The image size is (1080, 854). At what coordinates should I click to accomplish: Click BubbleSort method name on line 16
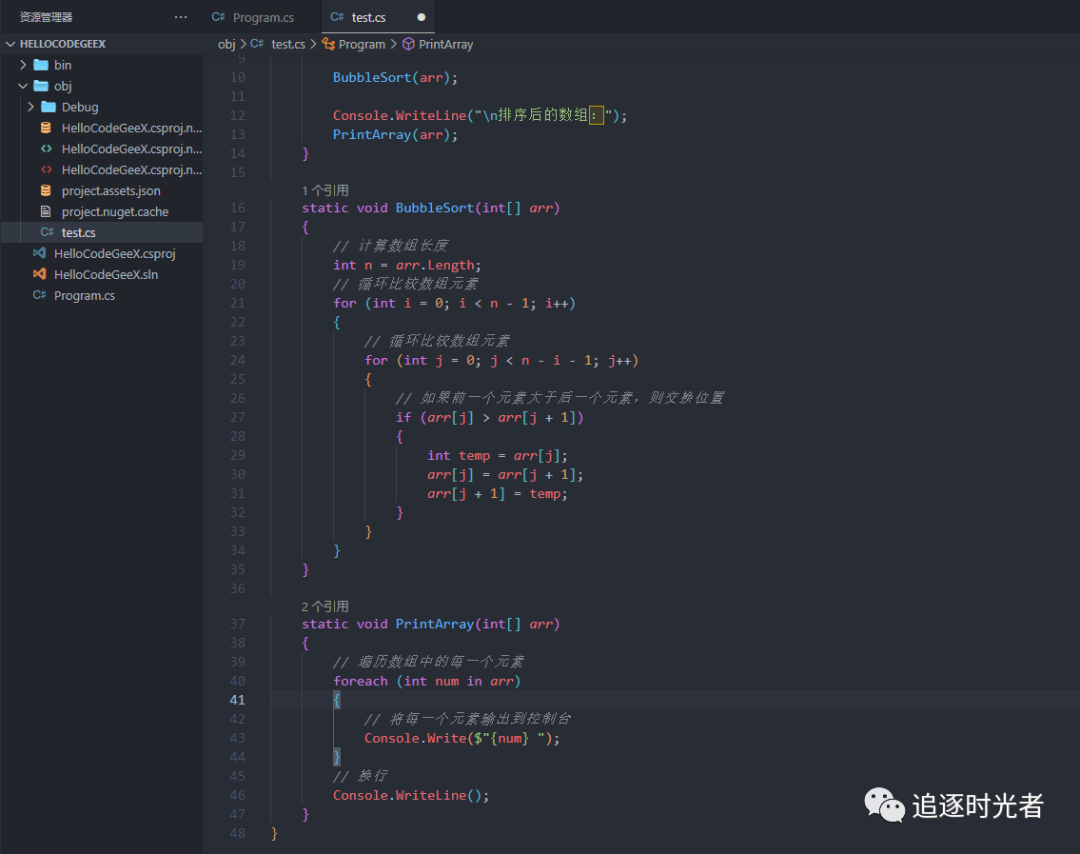tap(435, 208)
